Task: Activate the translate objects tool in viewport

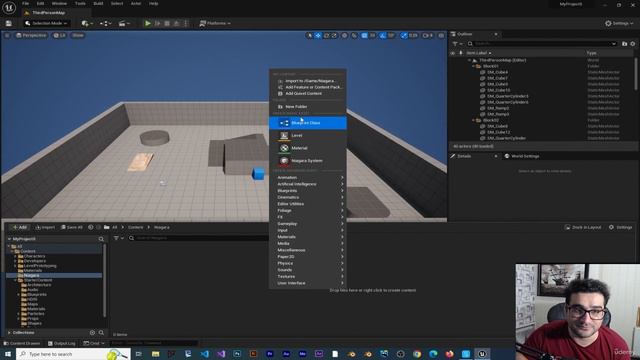Action: (318, 36)
